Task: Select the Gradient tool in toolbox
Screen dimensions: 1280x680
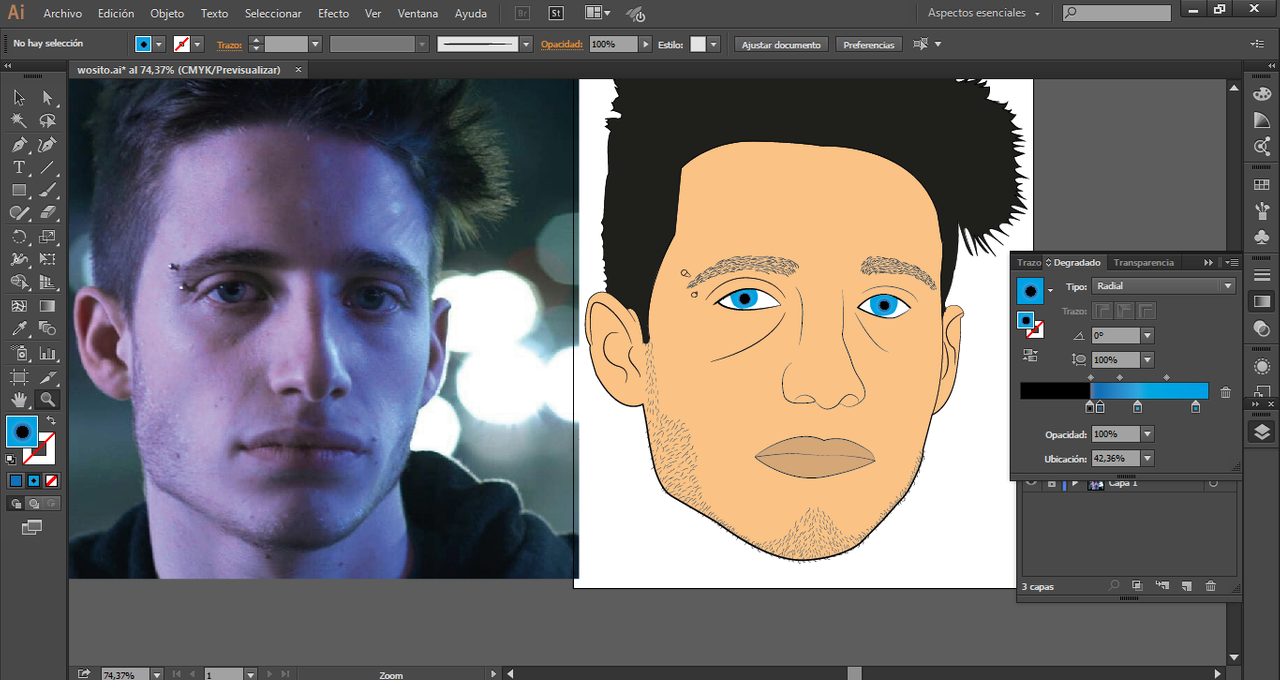Action: [x=47, y=306]
